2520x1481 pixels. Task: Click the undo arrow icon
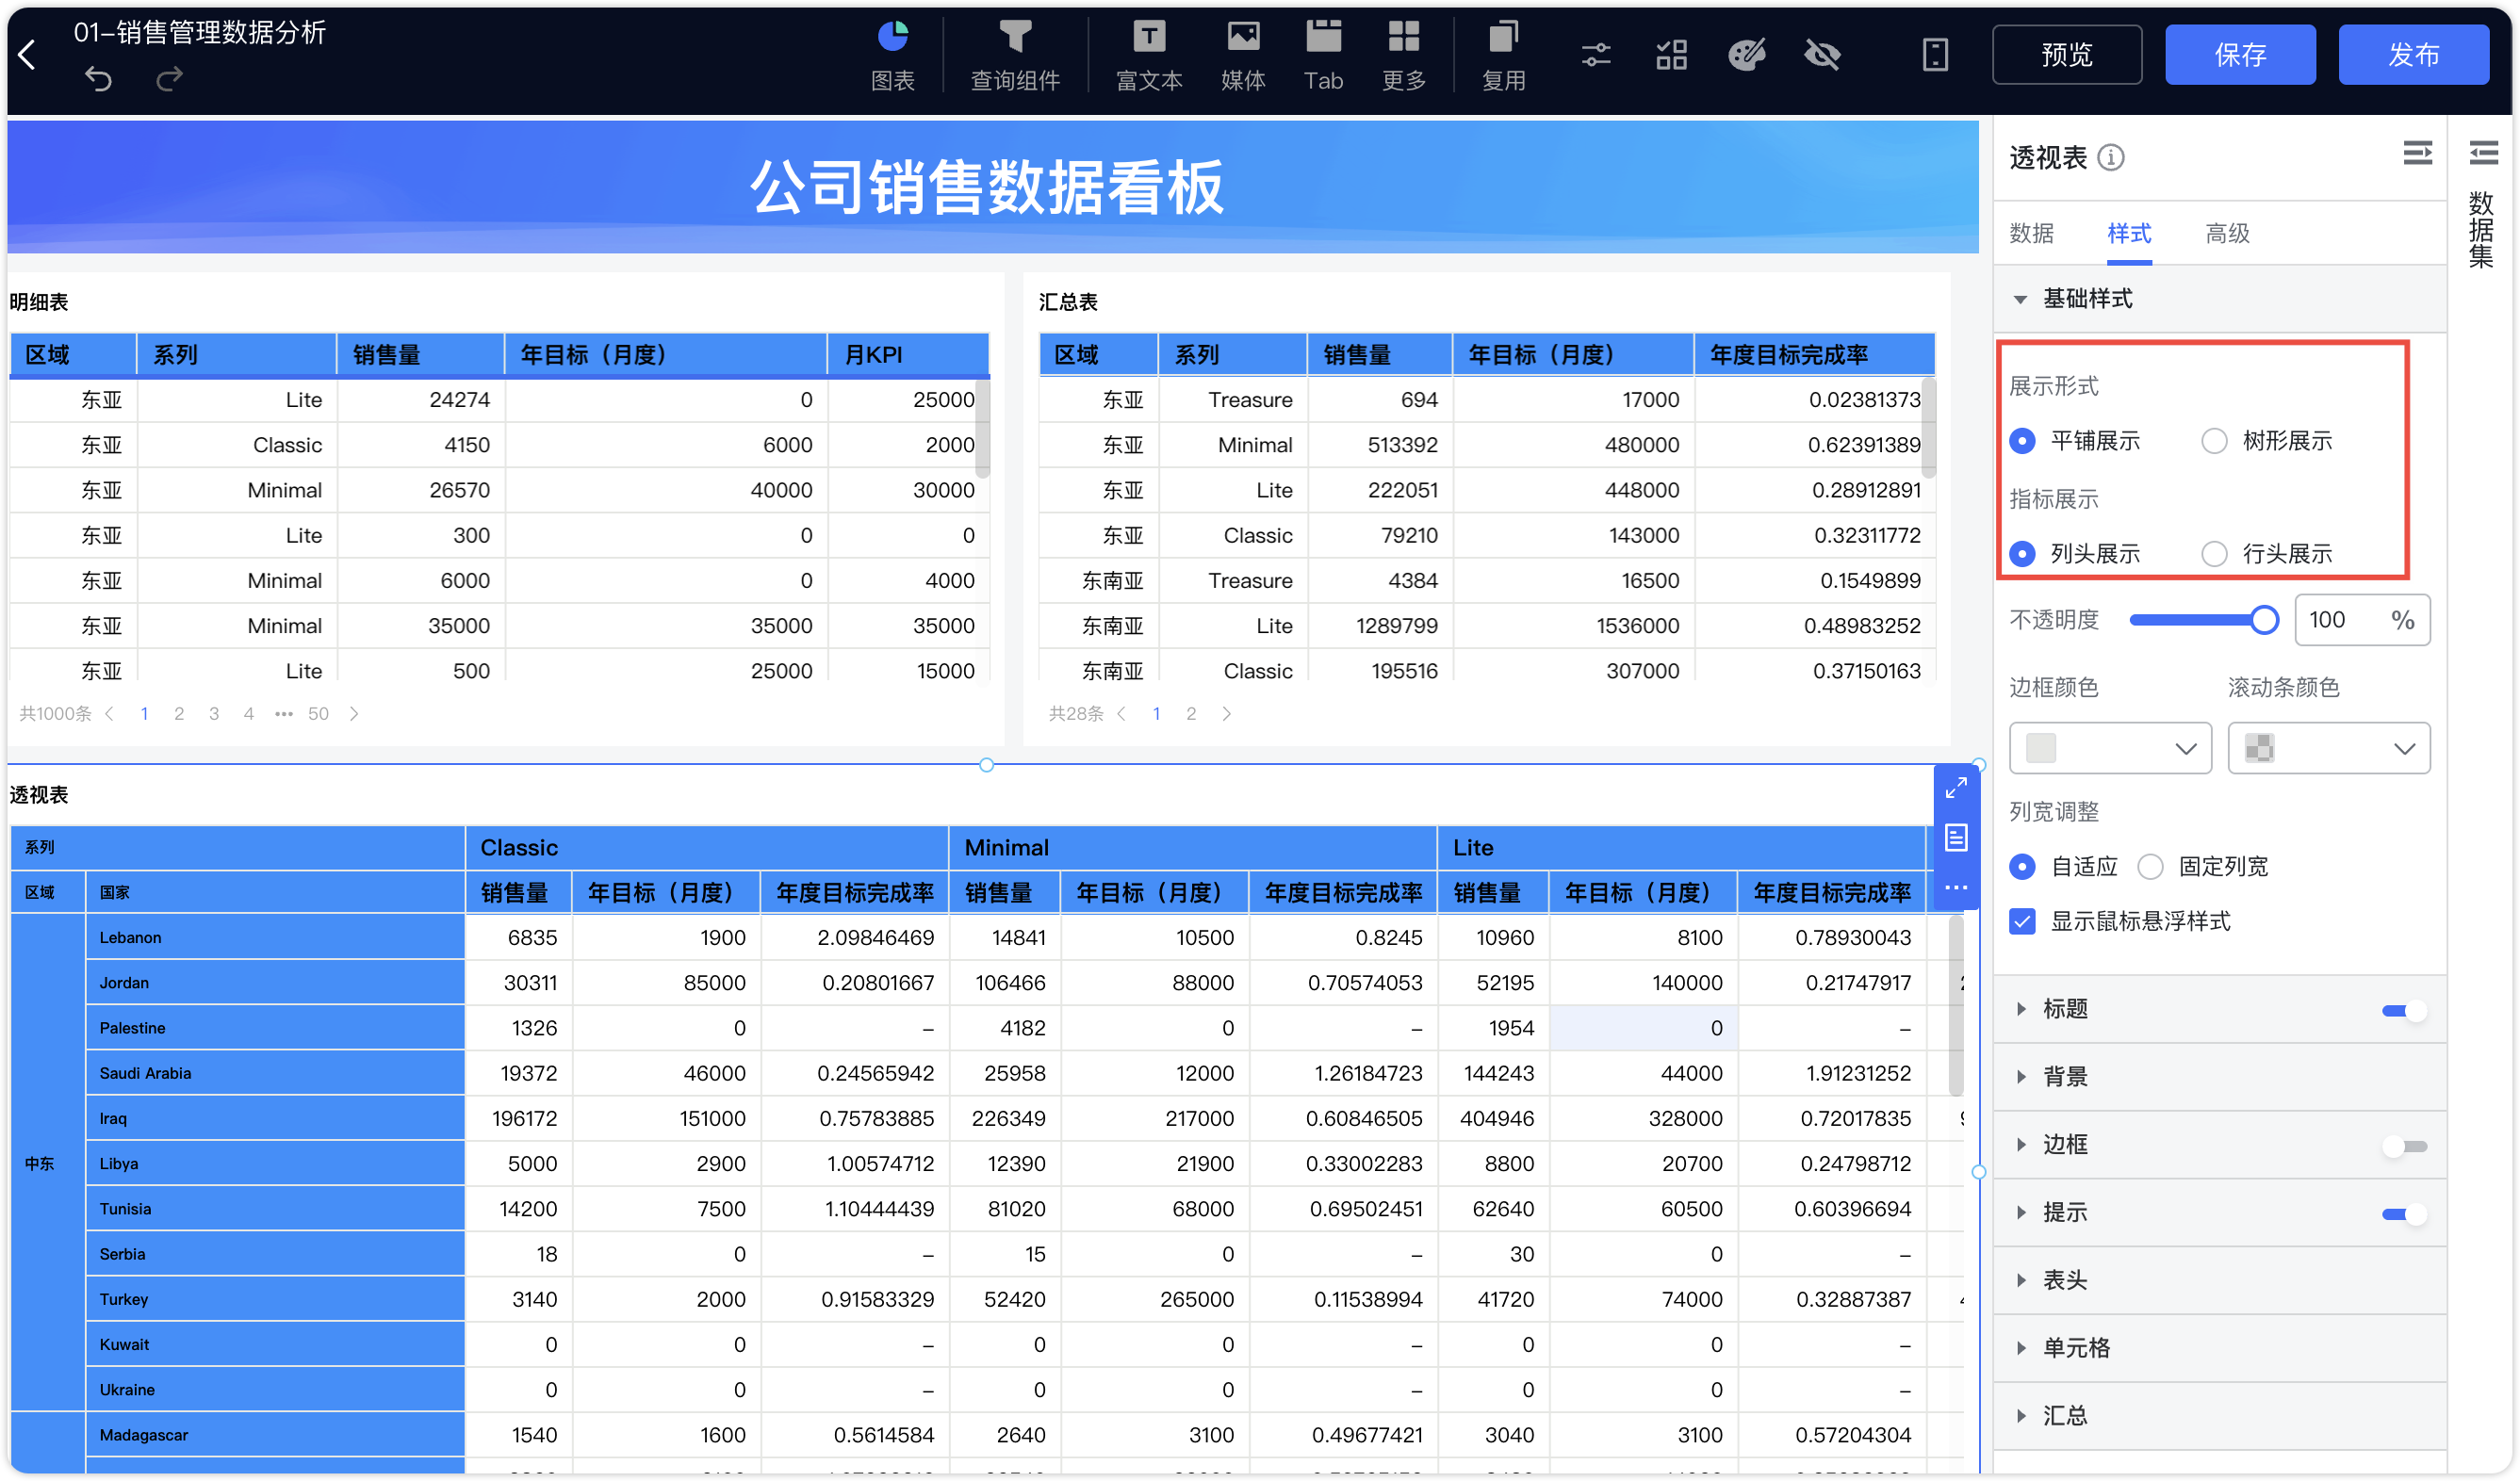[98, 78]
